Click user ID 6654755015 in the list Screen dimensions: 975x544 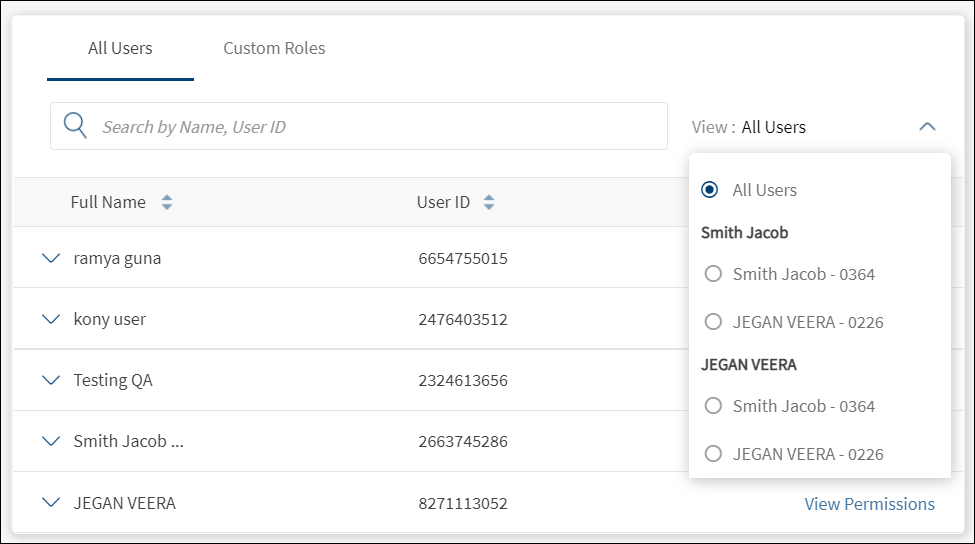pos(463,259)
